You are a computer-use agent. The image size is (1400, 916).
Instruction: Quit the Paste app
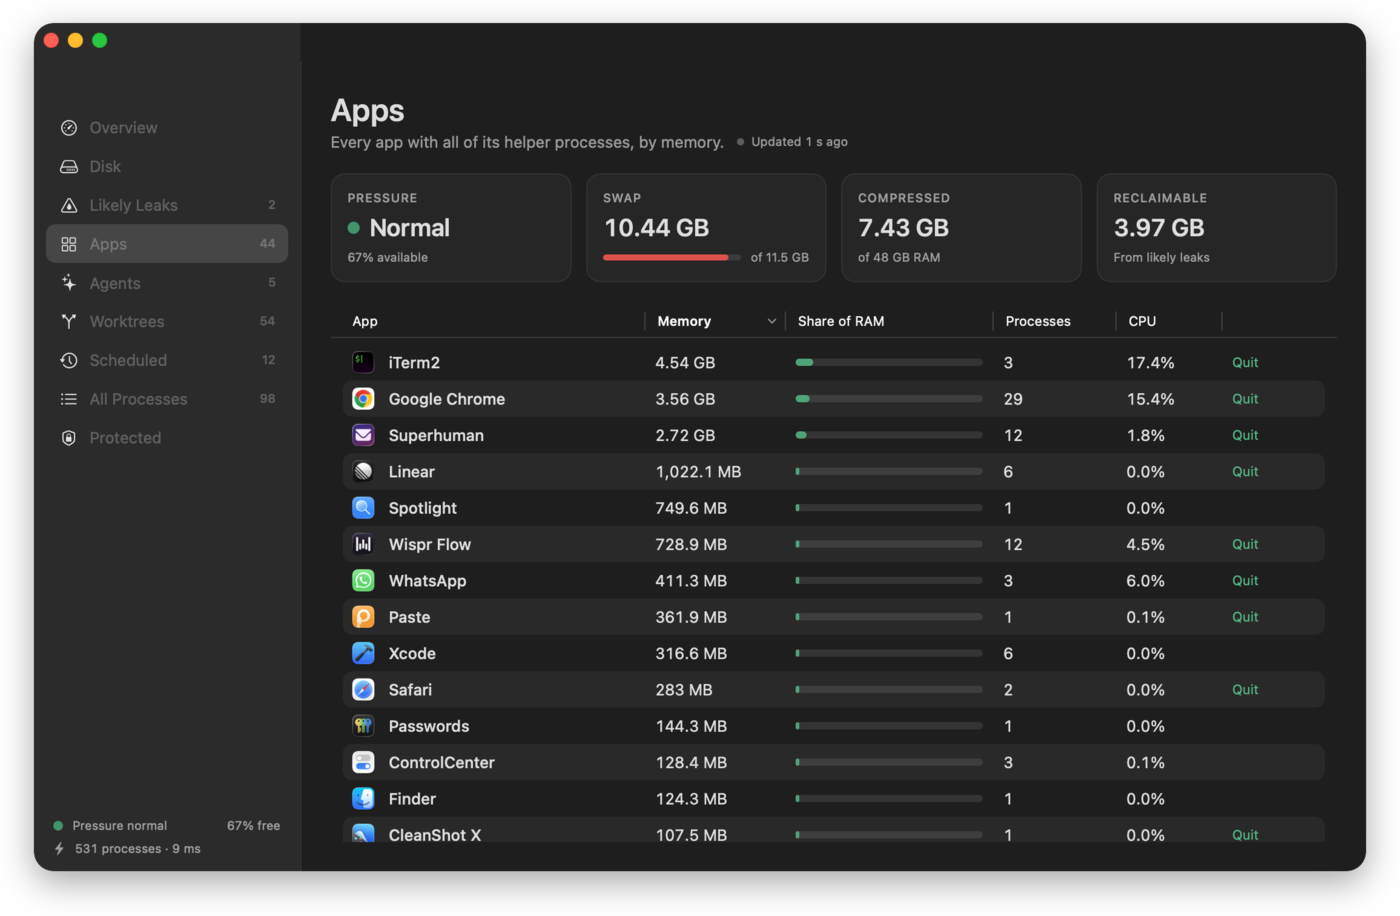pyautogui.click(x=1245, y=617)
